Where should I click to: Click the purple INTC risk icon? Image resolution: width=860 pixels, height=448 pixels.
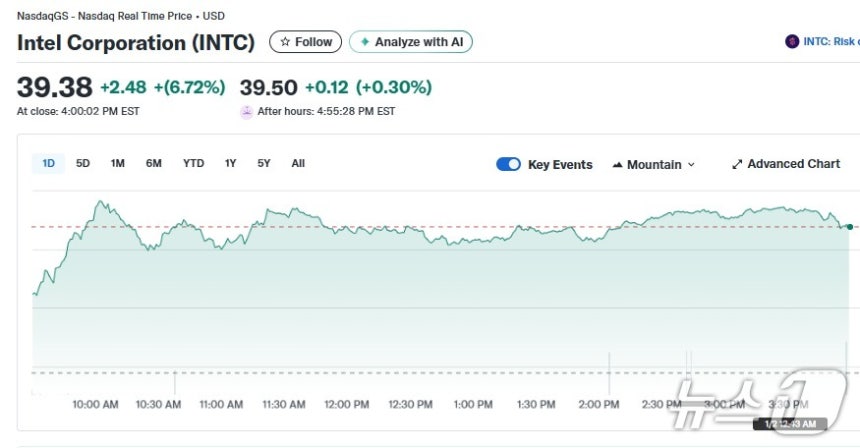pos(793,42)
